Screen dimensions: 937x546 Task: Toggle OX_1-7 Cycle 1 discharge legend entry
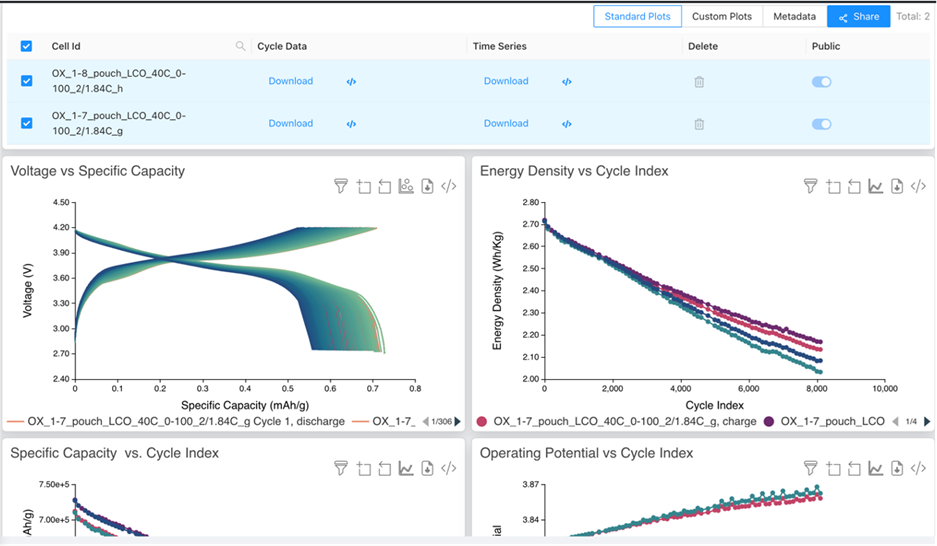click(176, 421)
